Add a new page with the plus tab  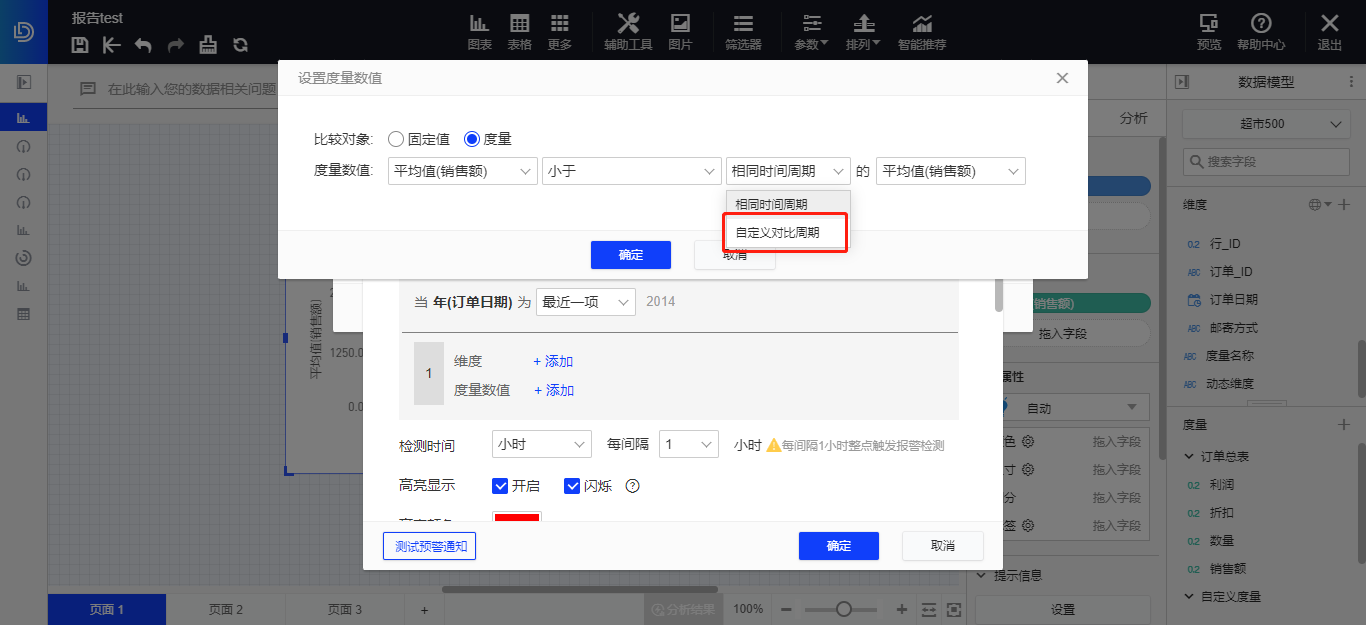pos(424,609)
